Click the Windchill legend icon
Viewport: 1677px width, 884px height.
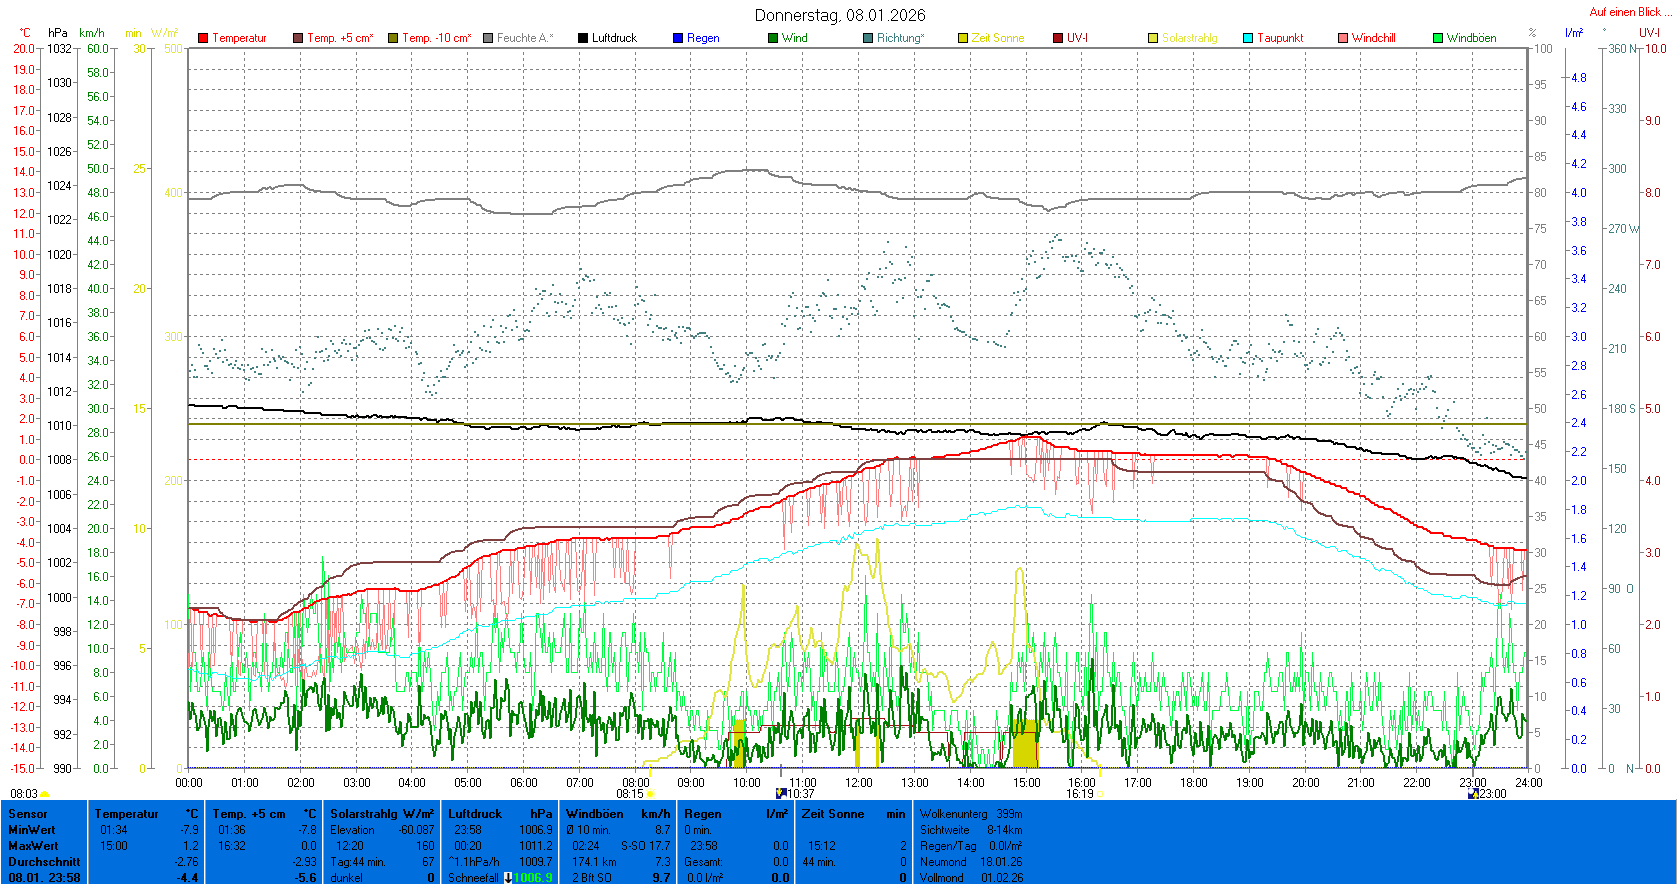tap(1343, 38)
